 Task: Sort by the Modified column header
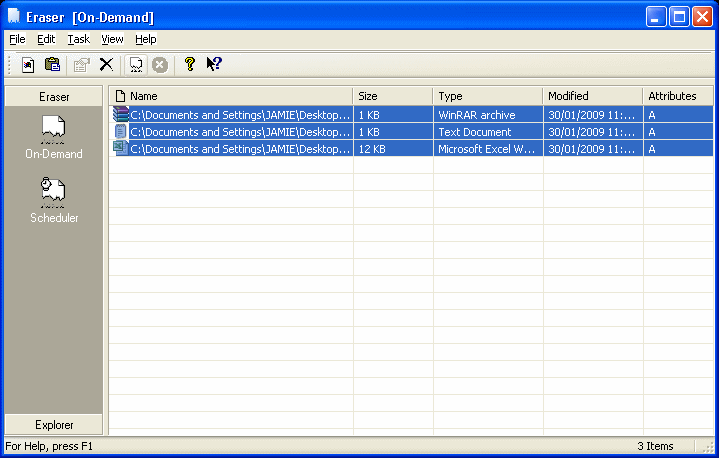[593, 96]
